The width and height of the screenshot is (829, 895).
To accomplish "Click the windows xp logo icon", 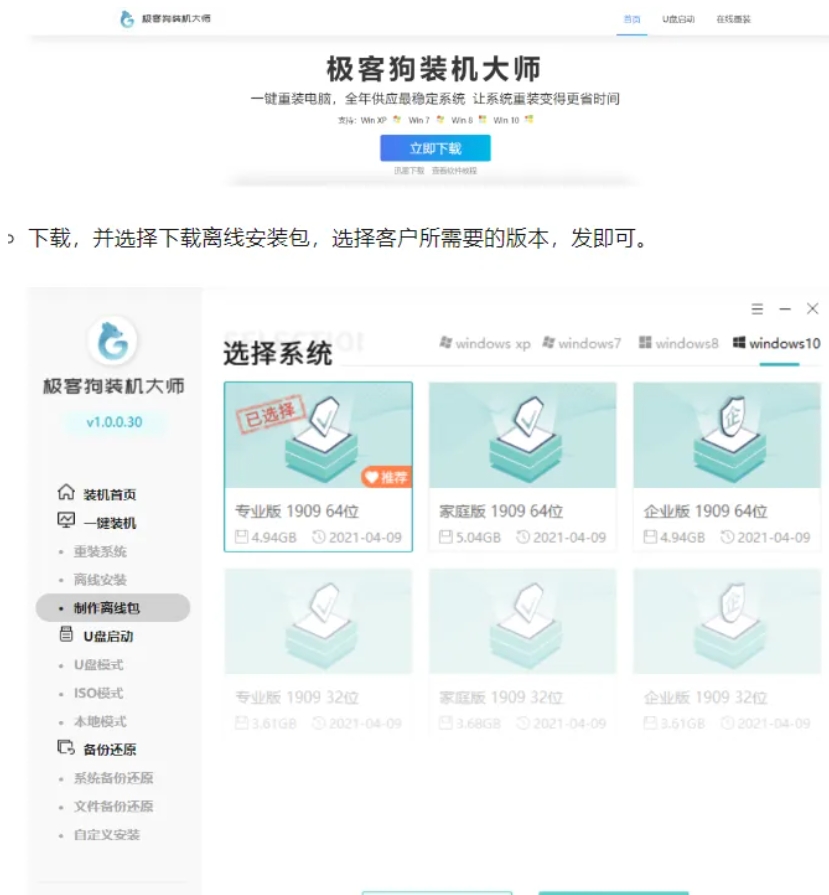I will [x=446, y=342].
